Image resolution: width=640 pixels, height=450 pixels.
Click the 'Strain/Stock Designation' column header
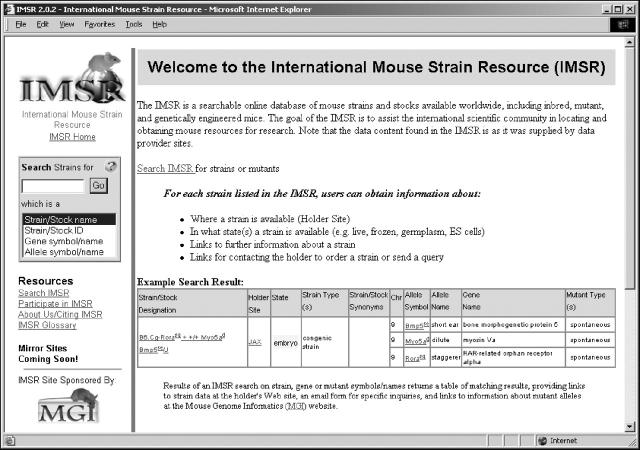point(192,303)
